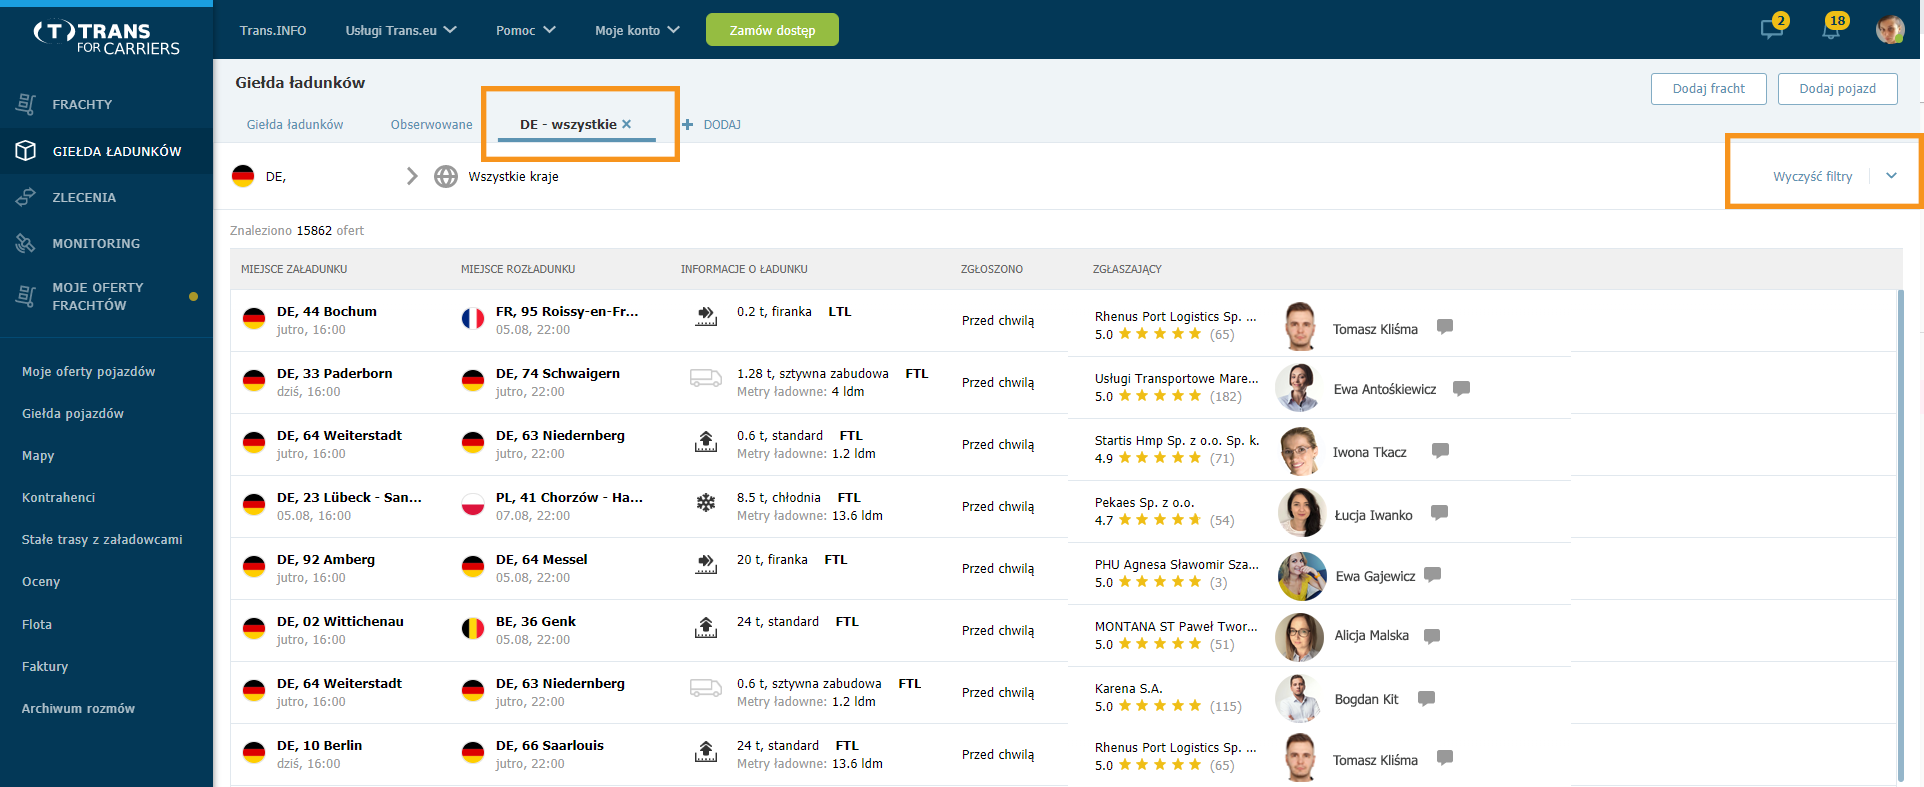Viewport: 1924px width, 787px height.
Task: Click the Giełda ładunków box icon
Action: click(x=26, y=151)
